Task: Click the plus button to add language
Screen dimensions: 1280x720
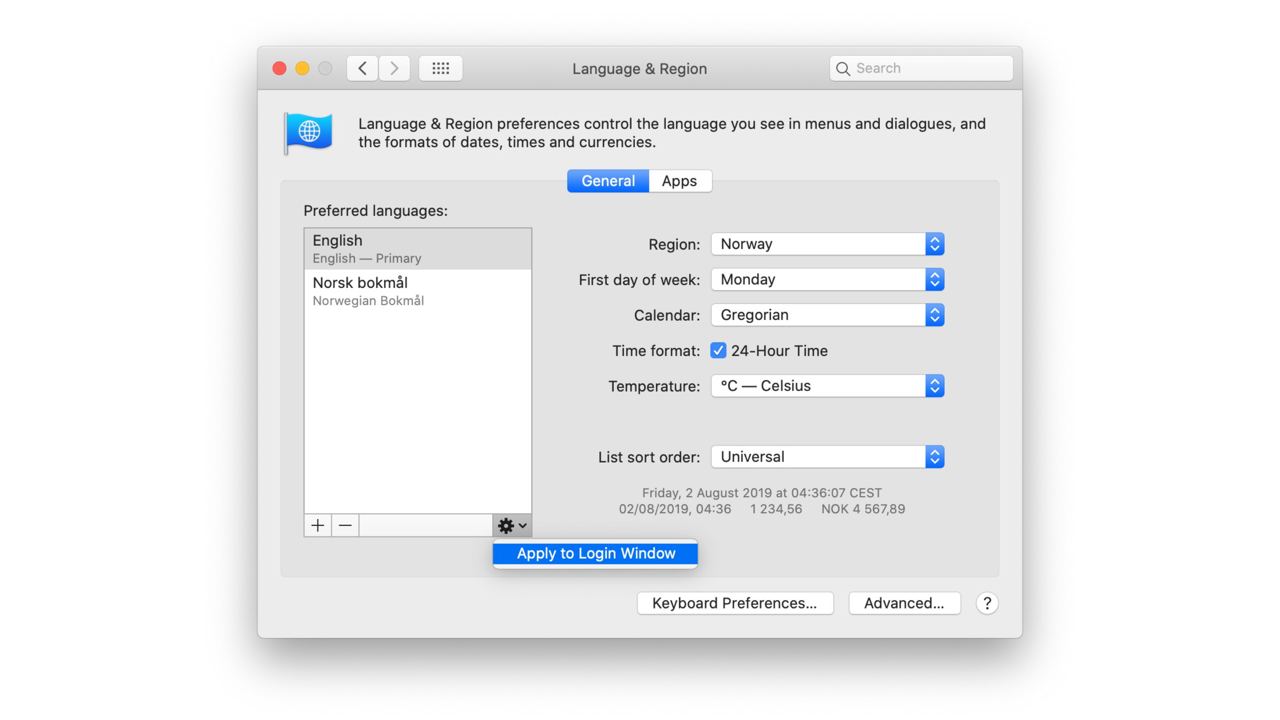Action: click(x=318, y=525)
